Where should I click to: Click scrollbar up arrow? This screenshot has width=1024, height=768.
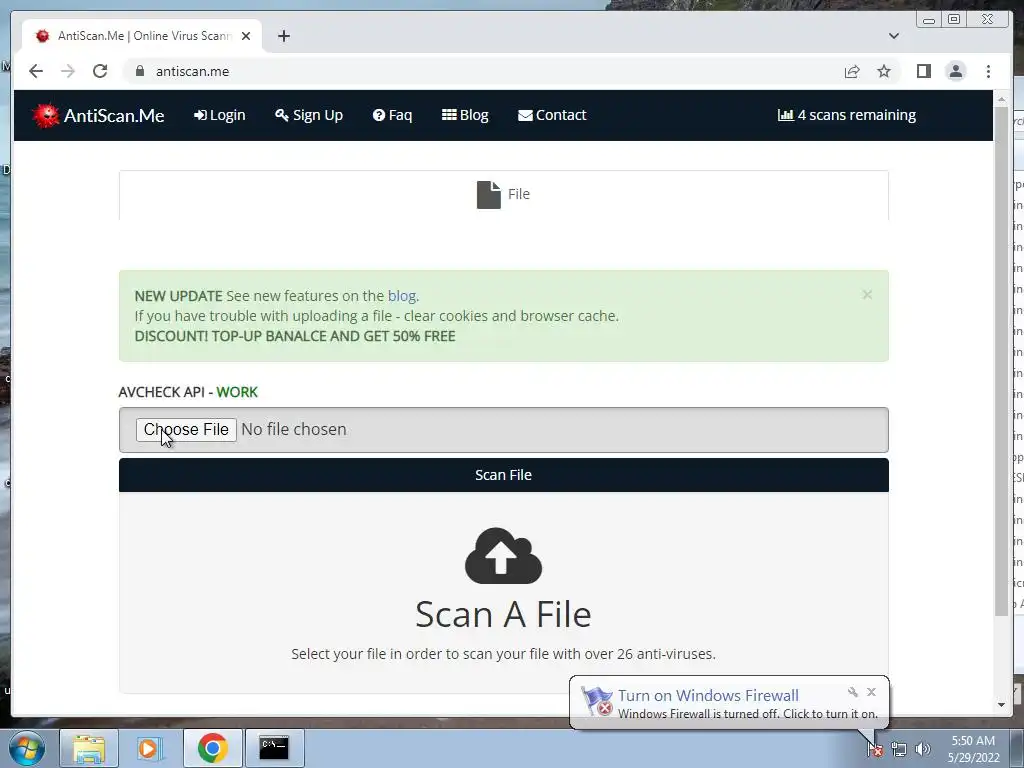pyautogui.click(x=1001, y=99)
